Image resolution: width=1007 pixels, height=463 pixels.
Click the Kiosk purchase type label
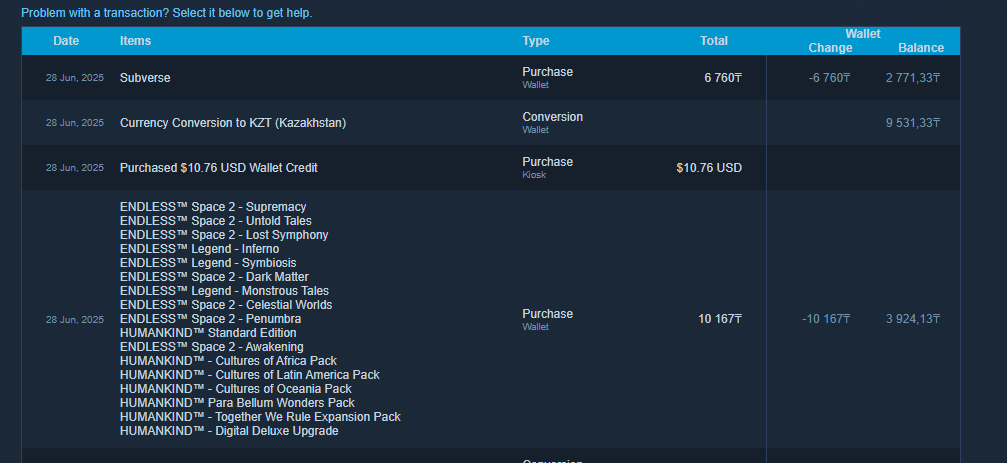tap(534, 175)
